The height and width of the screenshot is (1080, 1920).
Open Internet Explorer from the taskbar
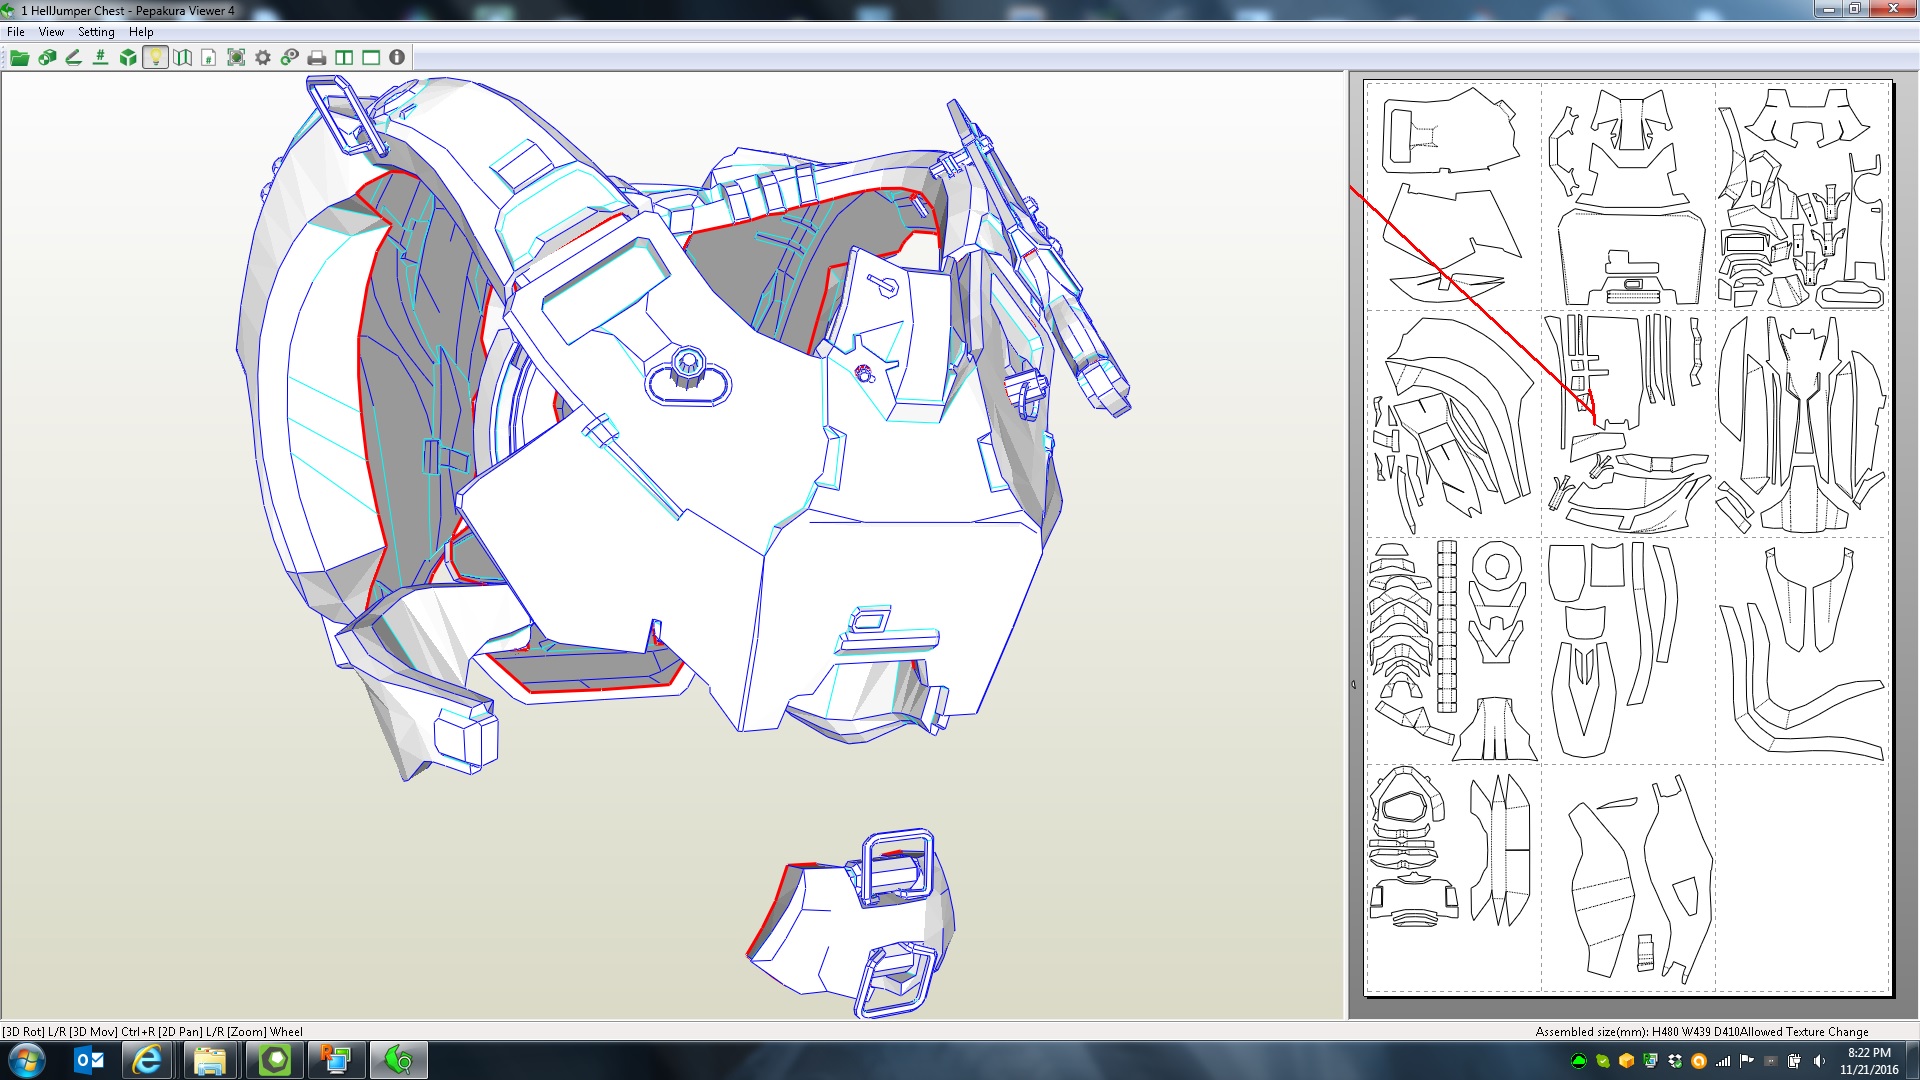[x=148, y=1060]
